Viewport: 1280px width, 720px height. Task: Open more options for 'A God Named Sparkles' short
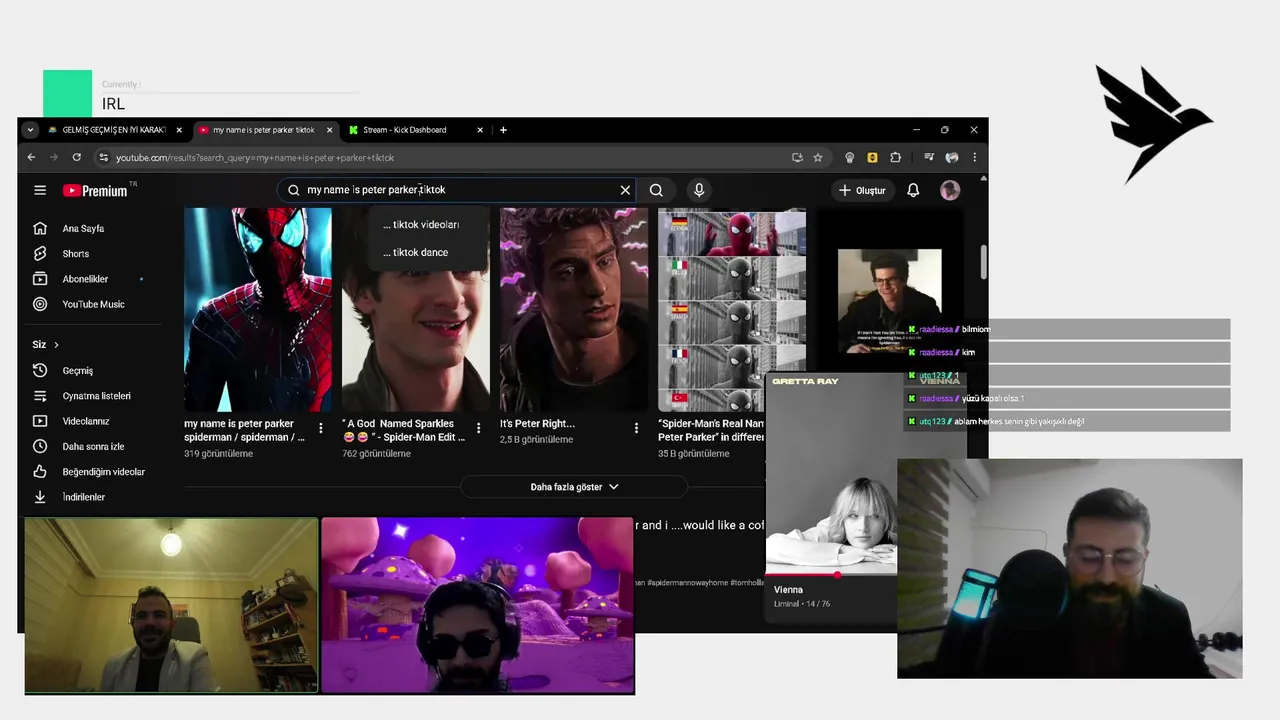click(478, 428)
